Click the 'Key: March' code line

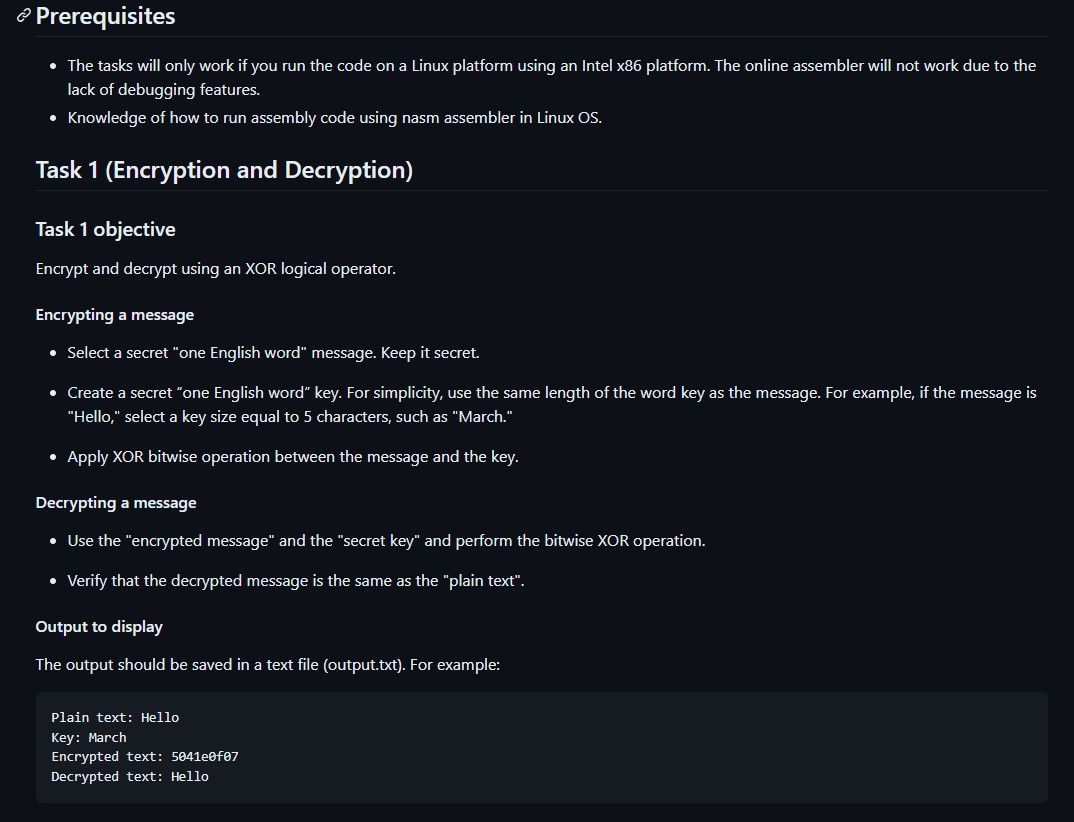point(89,737)
